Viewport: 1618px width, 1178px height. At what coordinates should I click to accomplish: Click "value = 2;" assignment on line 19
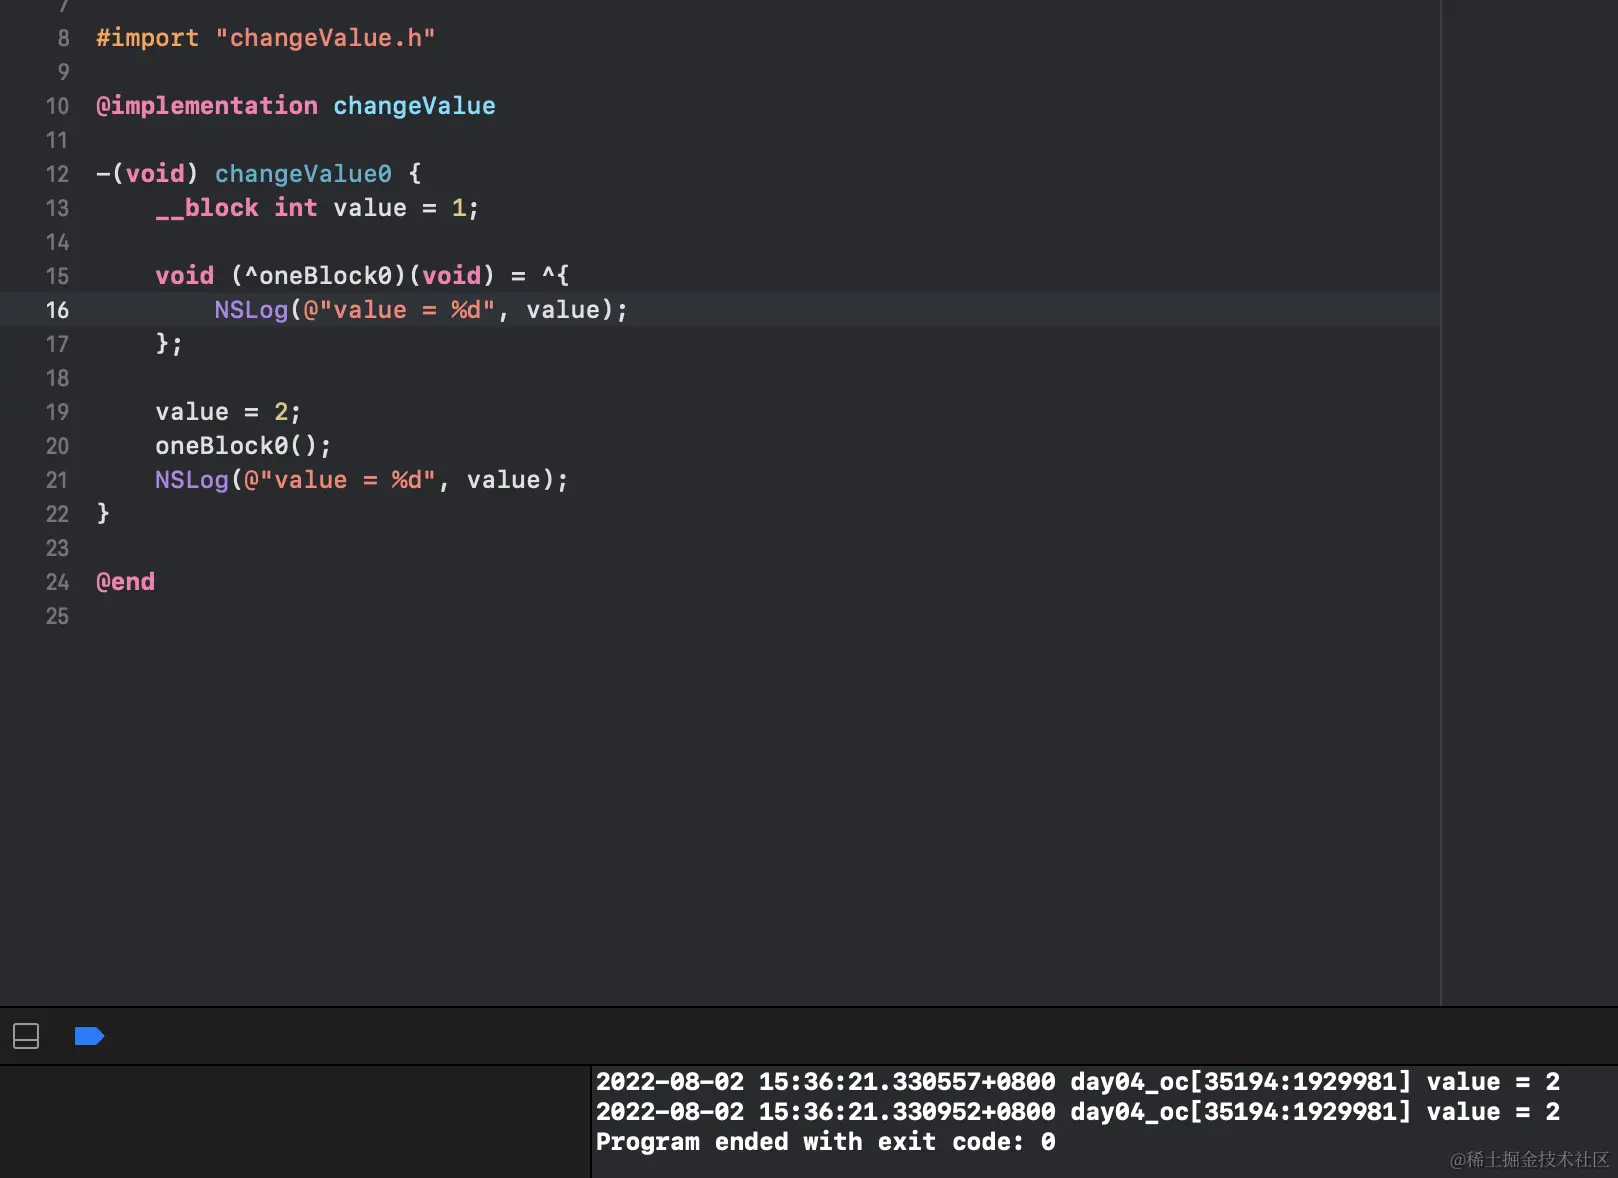click(x=228, y=412)
